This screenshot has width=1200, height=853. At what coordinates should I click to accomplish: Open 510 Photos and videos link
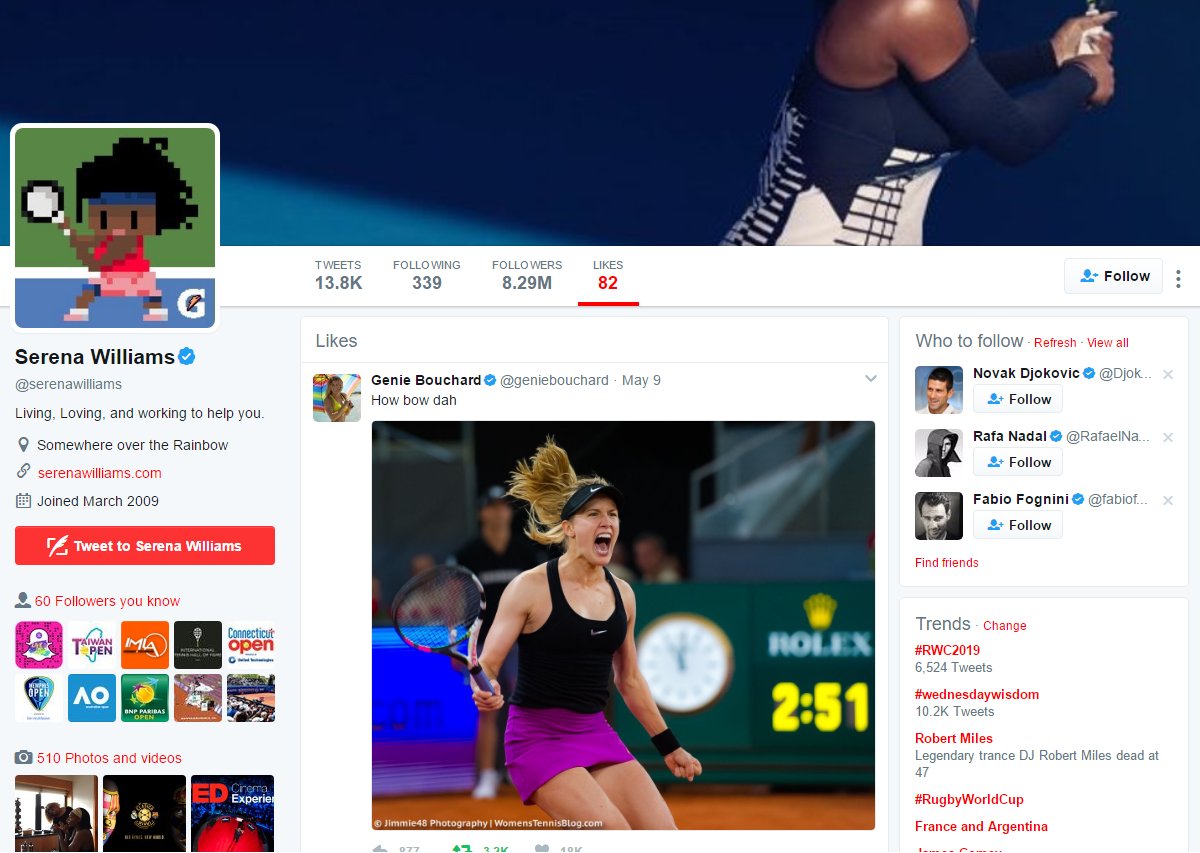pyautogui.click(x=109, y=758)
